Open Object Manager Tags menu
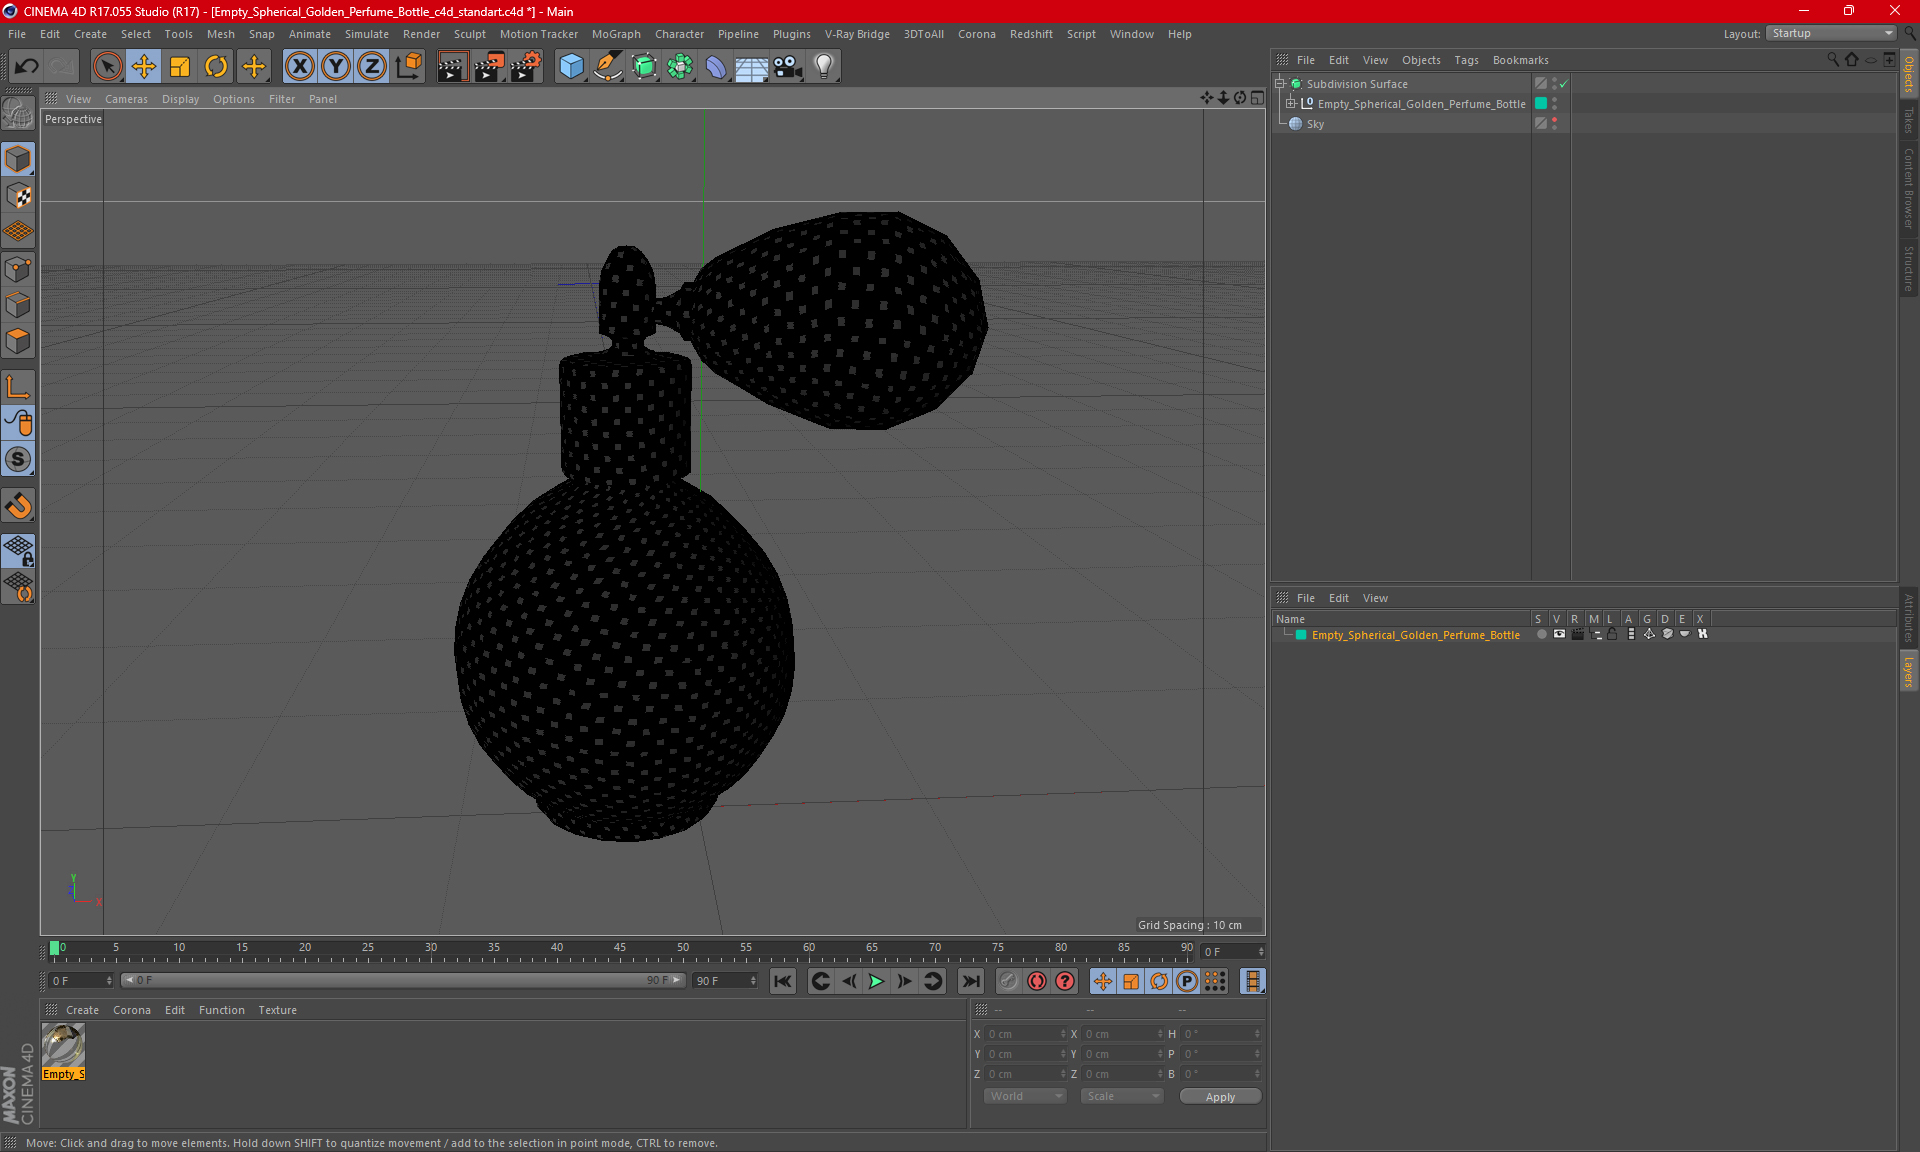This screenshot has height=1152, width=1920. tap(1466, 60)
